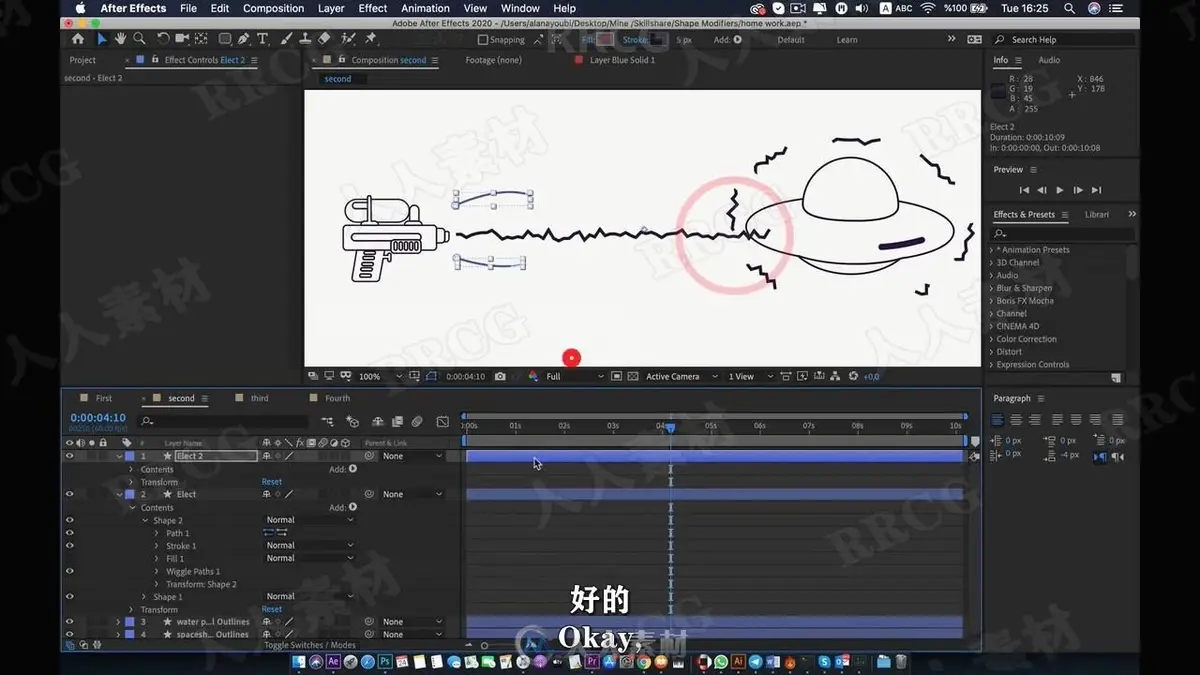The height and width of the screenshot is (675, 1200).
Task: Click the Draft 3D icon in timeline
Action: coord(352,422)
